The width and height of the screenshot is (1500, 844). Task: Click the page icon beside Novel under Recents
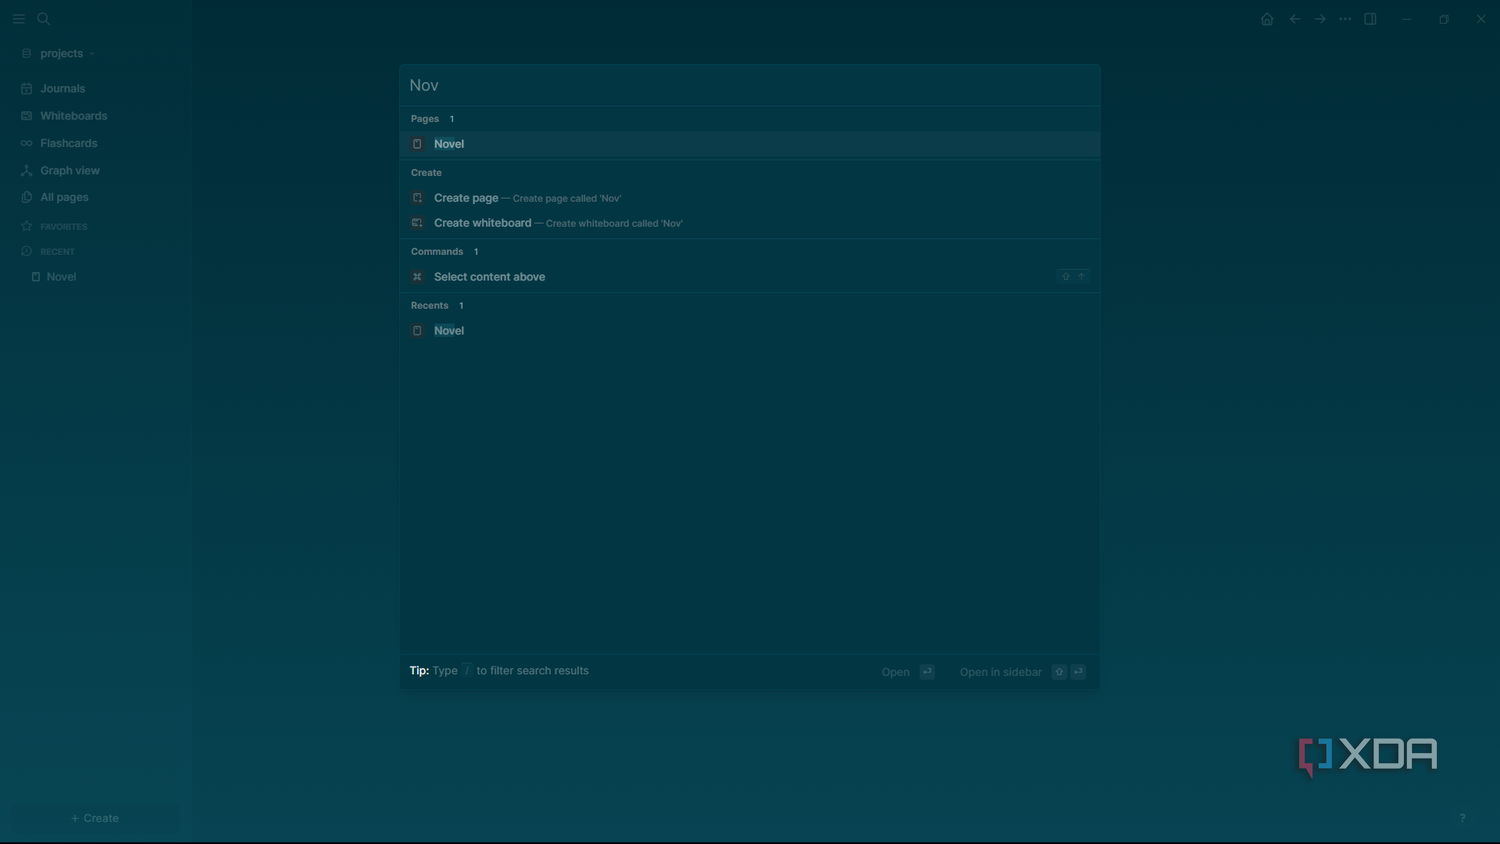[x=417, y=331]
